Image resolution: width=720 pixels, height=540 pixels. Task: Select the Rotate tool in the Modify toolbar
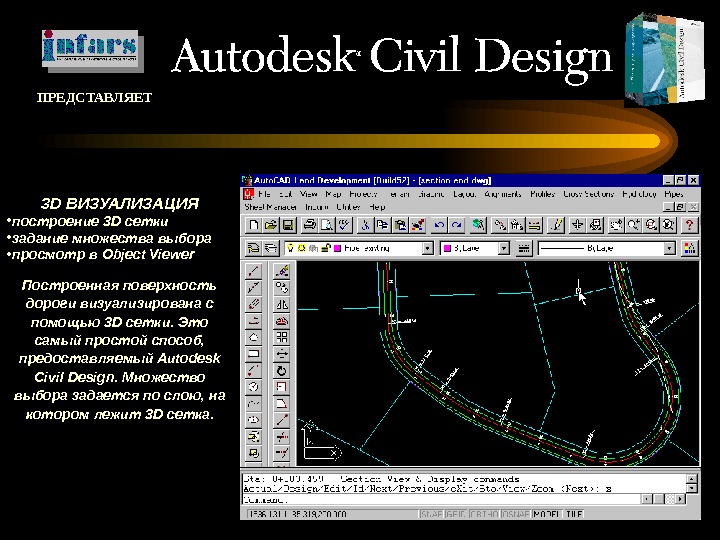281,371
